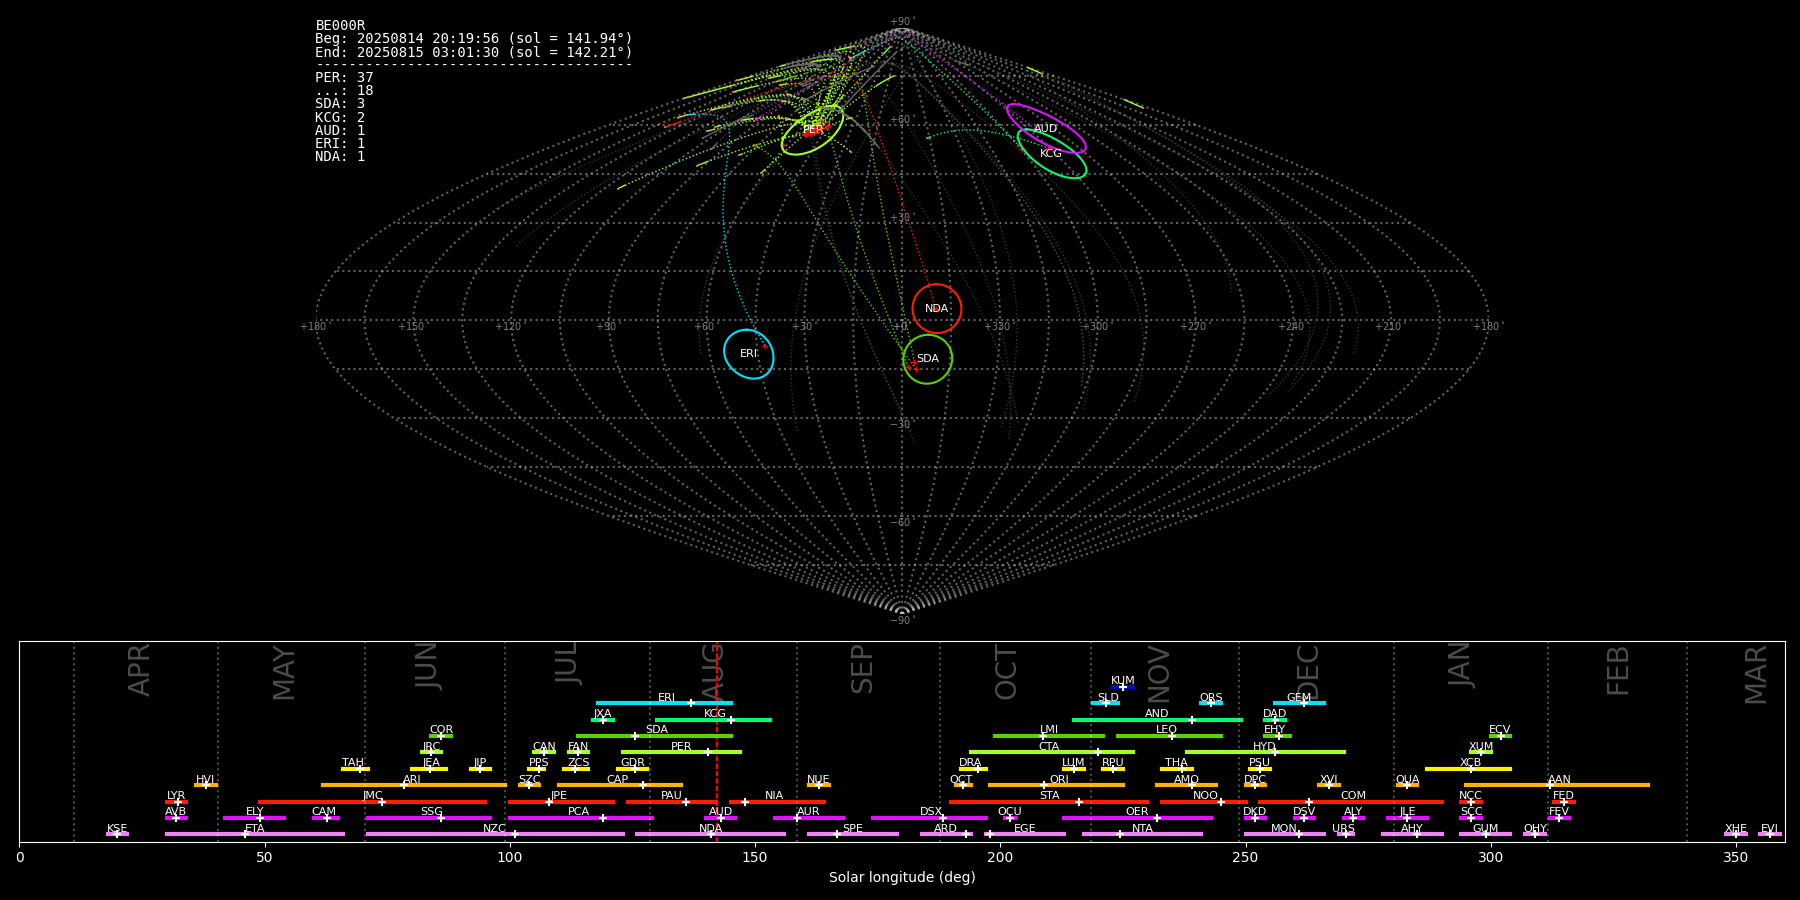The width and height of the screenshot is (1800, 900).
Task: Click the KSE shower bar on the timeline
Action: click(117, 834)
